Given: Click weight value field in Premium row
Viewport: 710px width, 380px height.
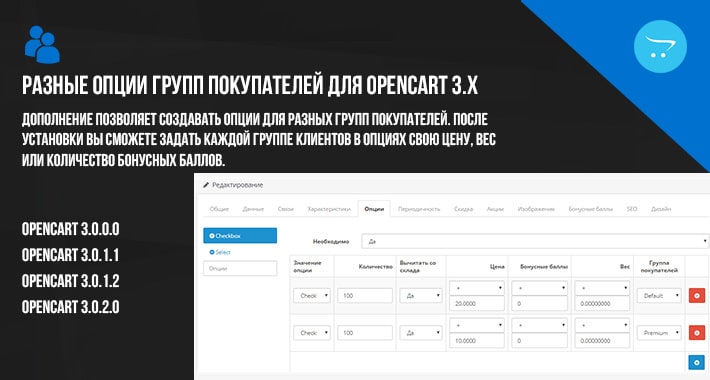Looking at the screenshot, I should 602,341.
